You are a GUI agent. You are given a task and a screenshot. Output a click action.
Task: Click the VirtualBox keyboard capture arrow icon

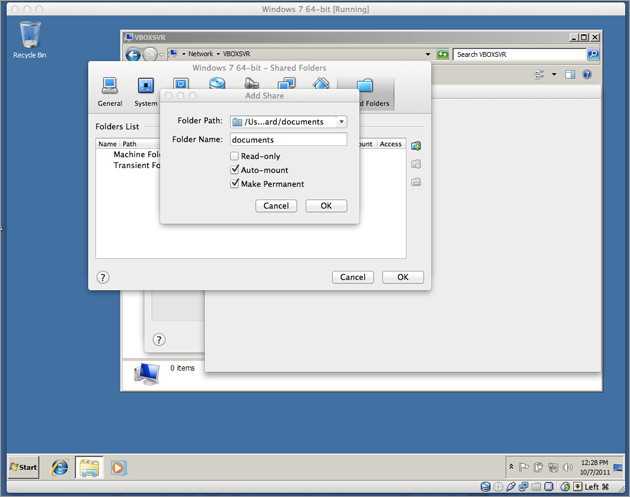tap(578, 487)
